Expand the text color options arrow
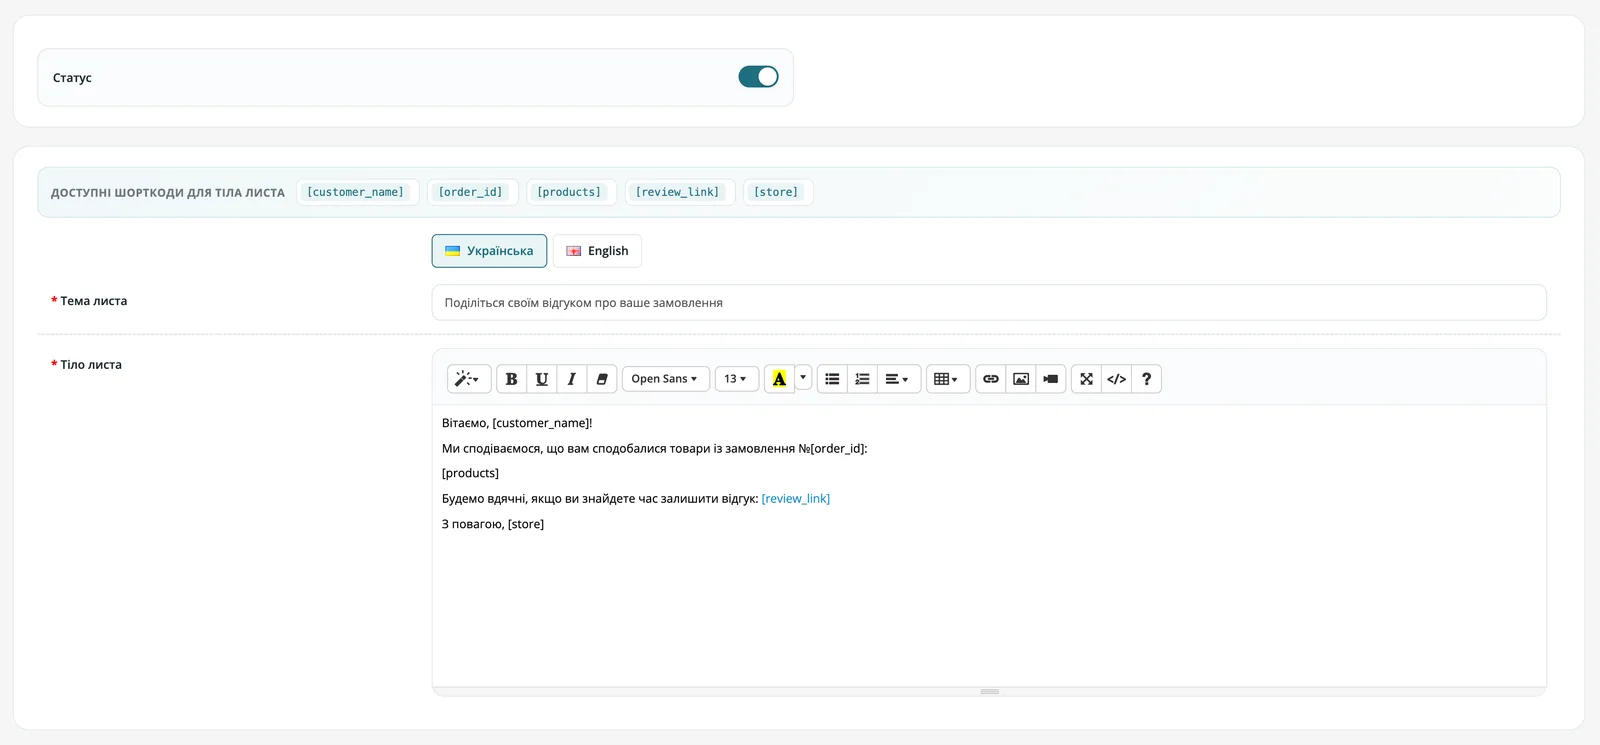Image resolution: width=1600 pixels, height=745 pixels. (803, 379)
